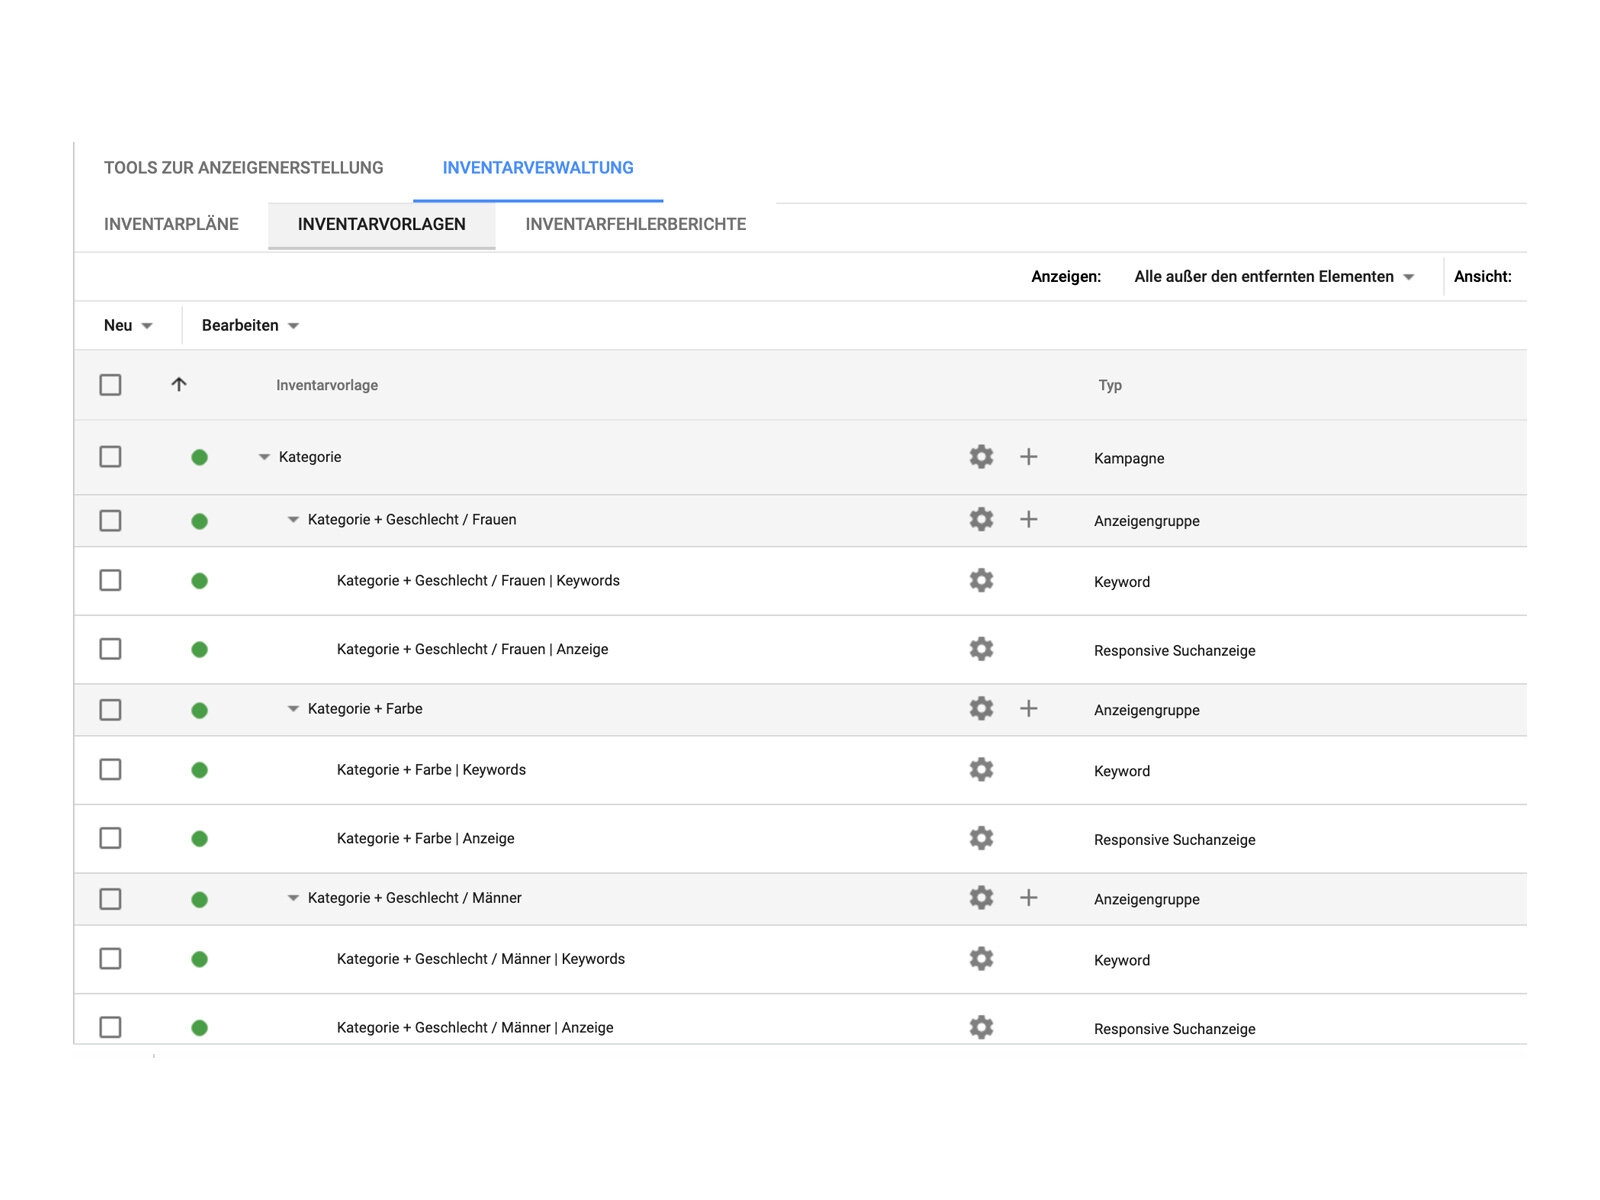This screenshot has height=1200, width=1600.
Task: Open 'Kategorie + Geschlecht / Frauen | Keywords' template
Action: coord(478,580)
